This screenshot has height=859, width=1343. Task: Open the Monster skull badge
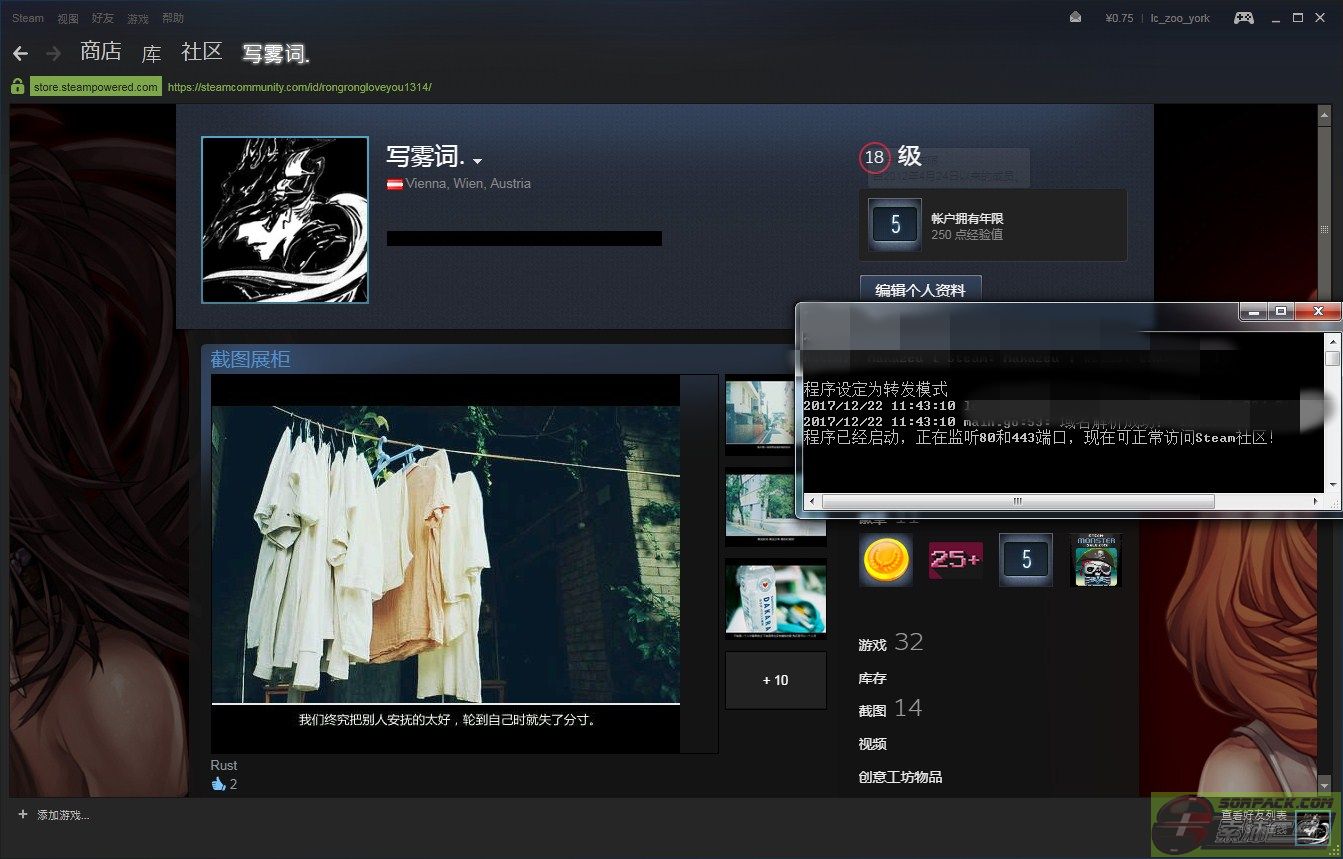[x=1096, y=560]
